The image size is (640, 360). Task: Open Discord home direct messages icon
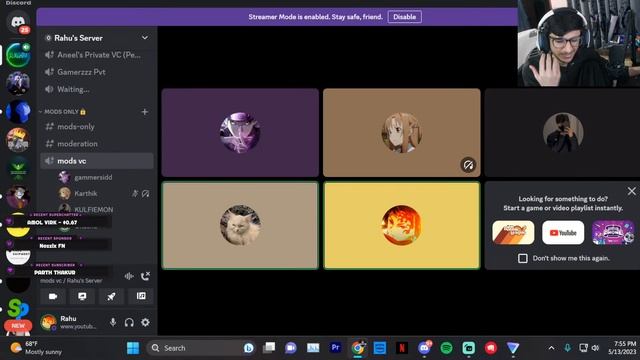[x=18, y=22]
